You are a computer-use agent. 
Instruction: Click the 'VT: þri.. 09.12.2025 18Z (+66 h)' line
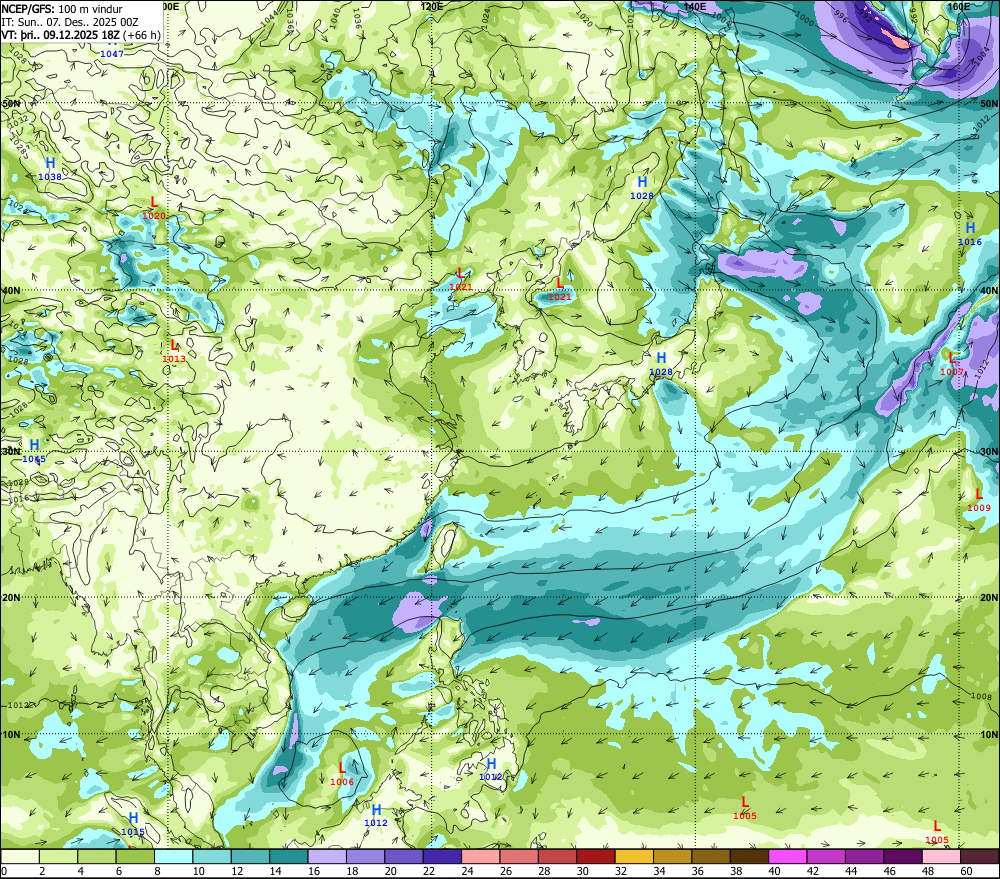[80, 35]
